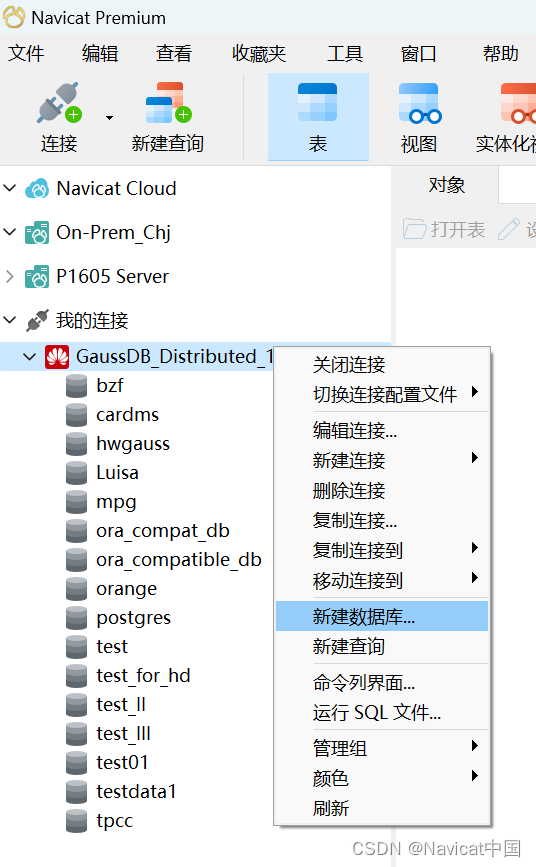Collapse the On-Prem_Chj tree node
Viewport: 536px width, 867px height.
coord(9,232)
